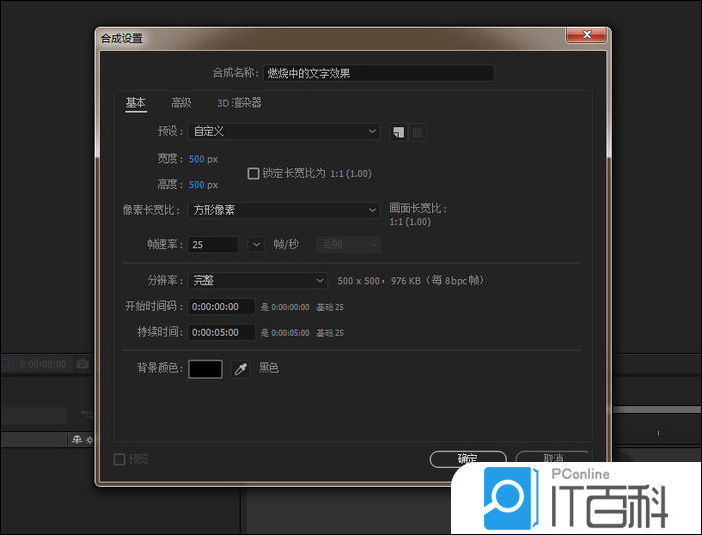Screen dimensions: 702x535
Task: Switch to the 基本 tab
Action: tap(136, 103)
